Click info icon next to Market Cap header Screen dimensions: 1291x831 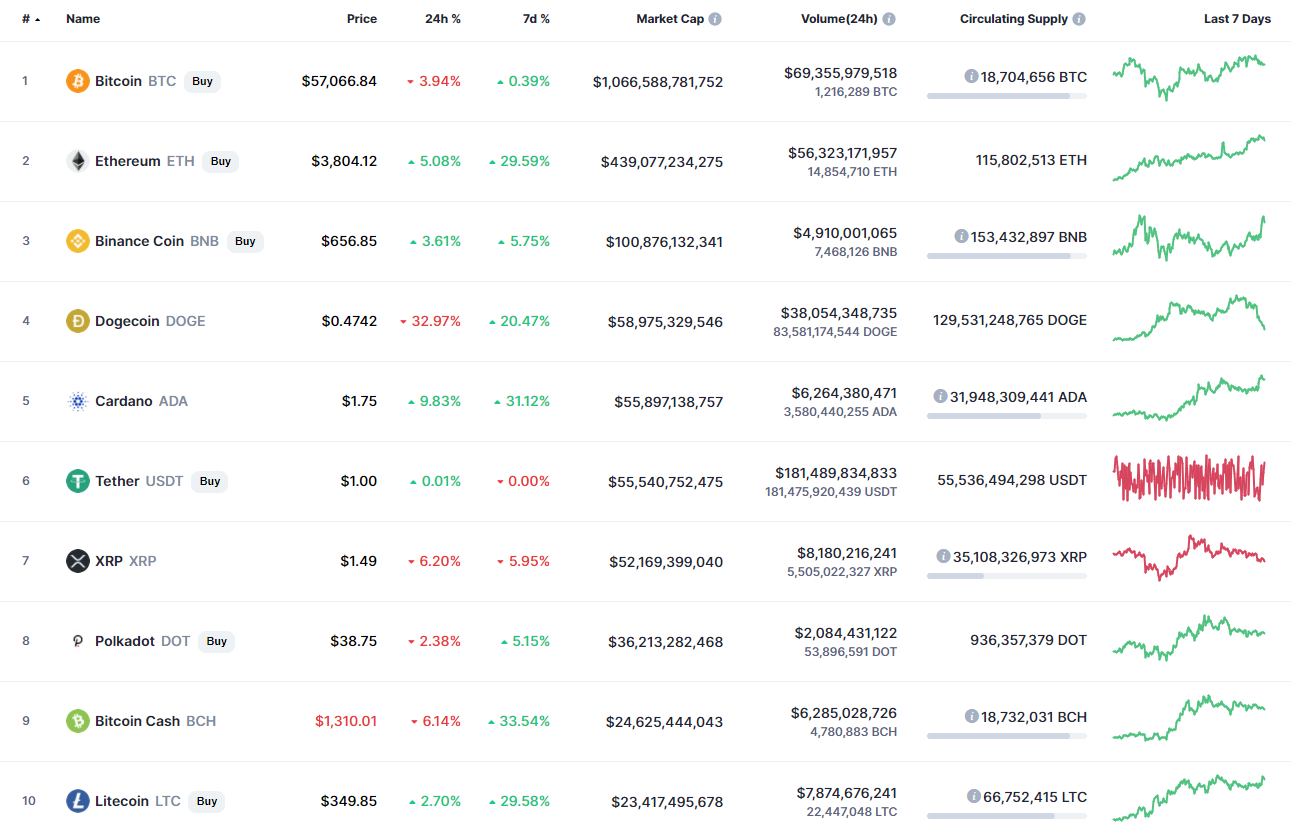point(715,19)
